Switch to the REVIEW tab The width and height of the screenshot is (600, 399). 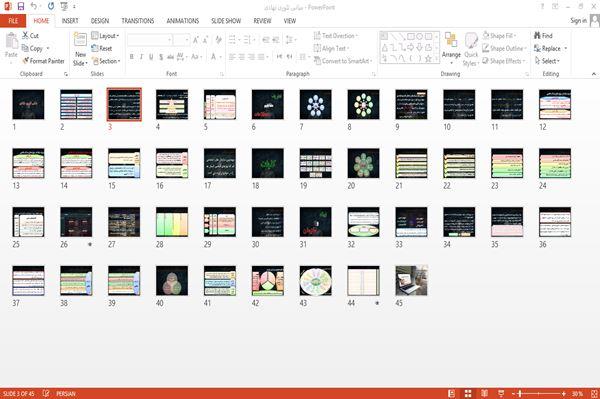[x=262, y=21]
